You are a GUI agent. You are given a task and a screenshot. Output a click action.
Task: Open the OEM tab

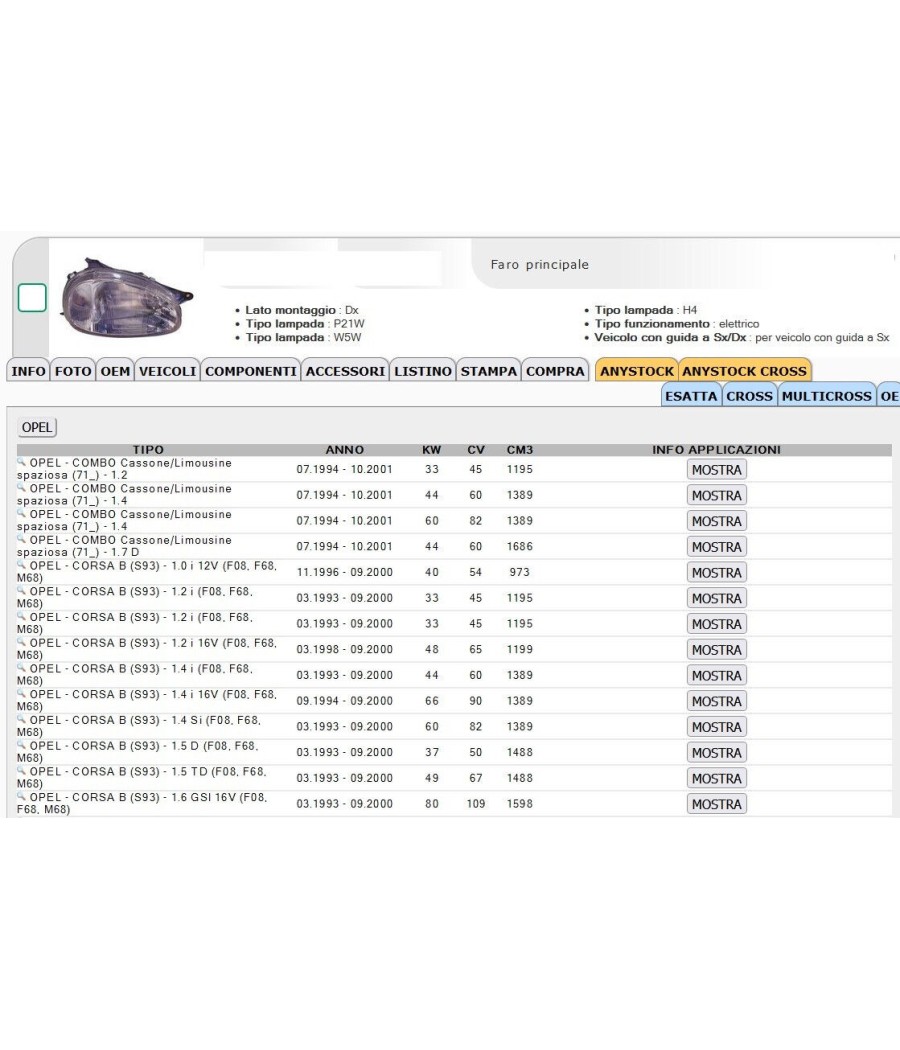pos(115,371)
